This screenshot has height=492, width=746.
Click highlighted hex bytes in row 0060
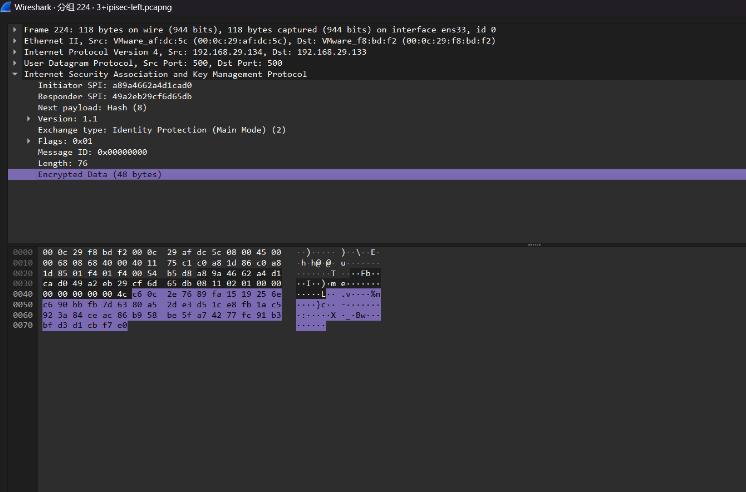click(162, 315)
